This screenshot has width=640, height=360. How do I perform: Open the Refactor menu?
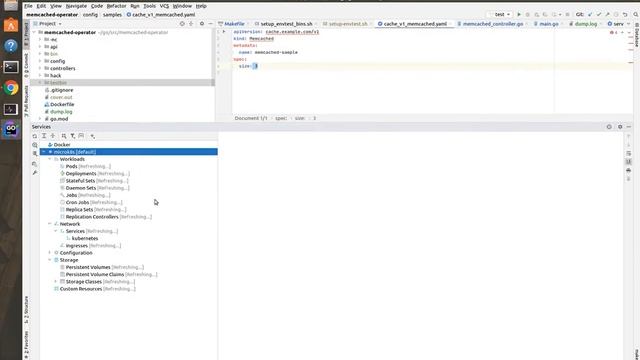(x=117, y=6)
